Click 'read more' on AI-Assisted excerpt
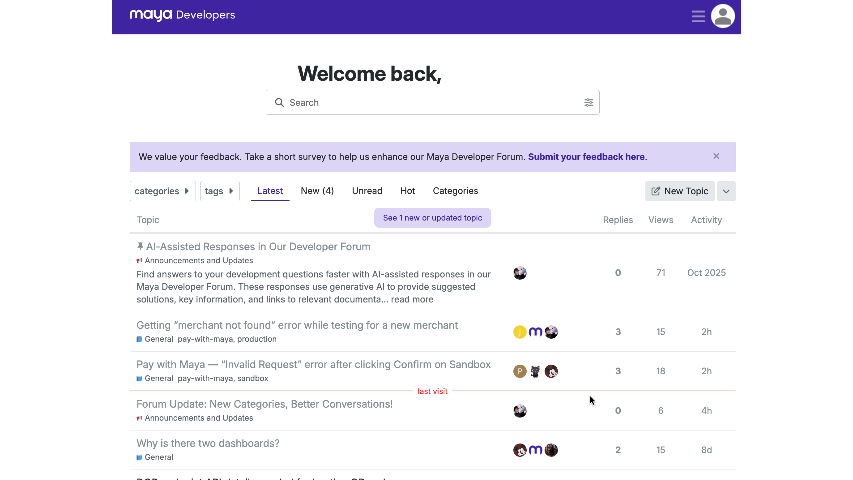Viewport: 853px width, 480px height. [412, 300]
